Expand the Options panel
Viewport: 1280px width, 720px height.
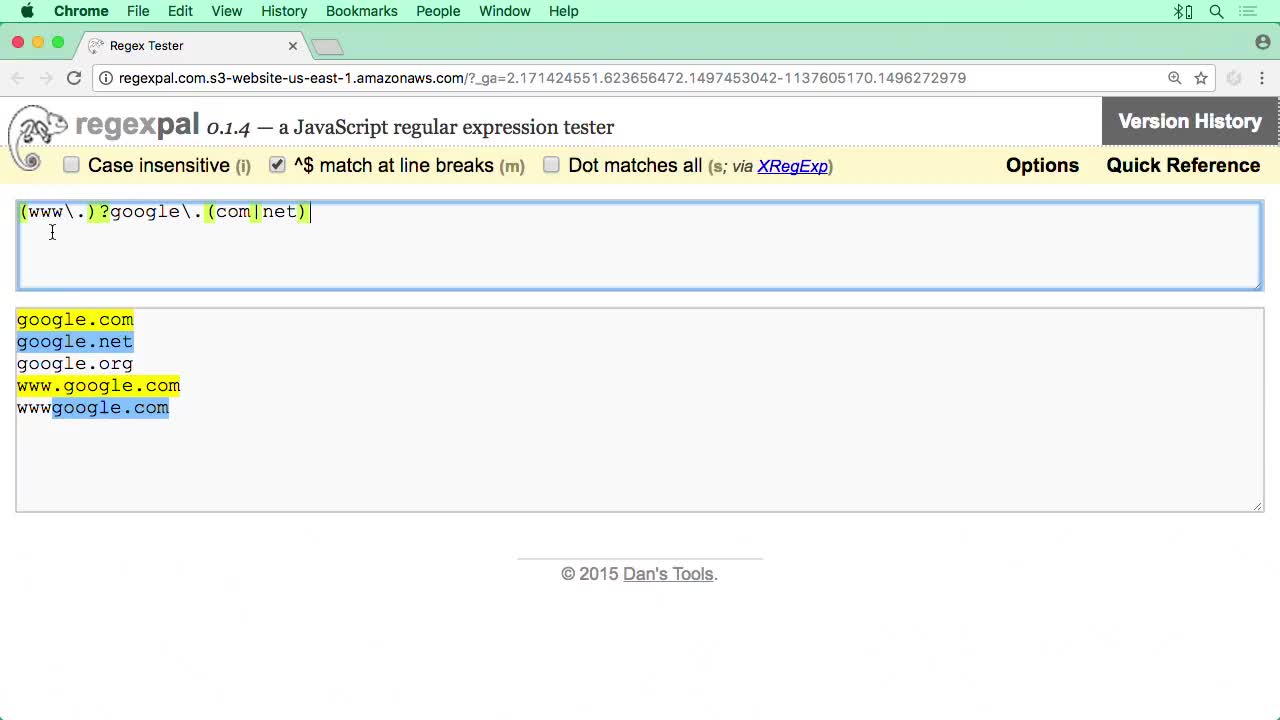[1042, 165]
